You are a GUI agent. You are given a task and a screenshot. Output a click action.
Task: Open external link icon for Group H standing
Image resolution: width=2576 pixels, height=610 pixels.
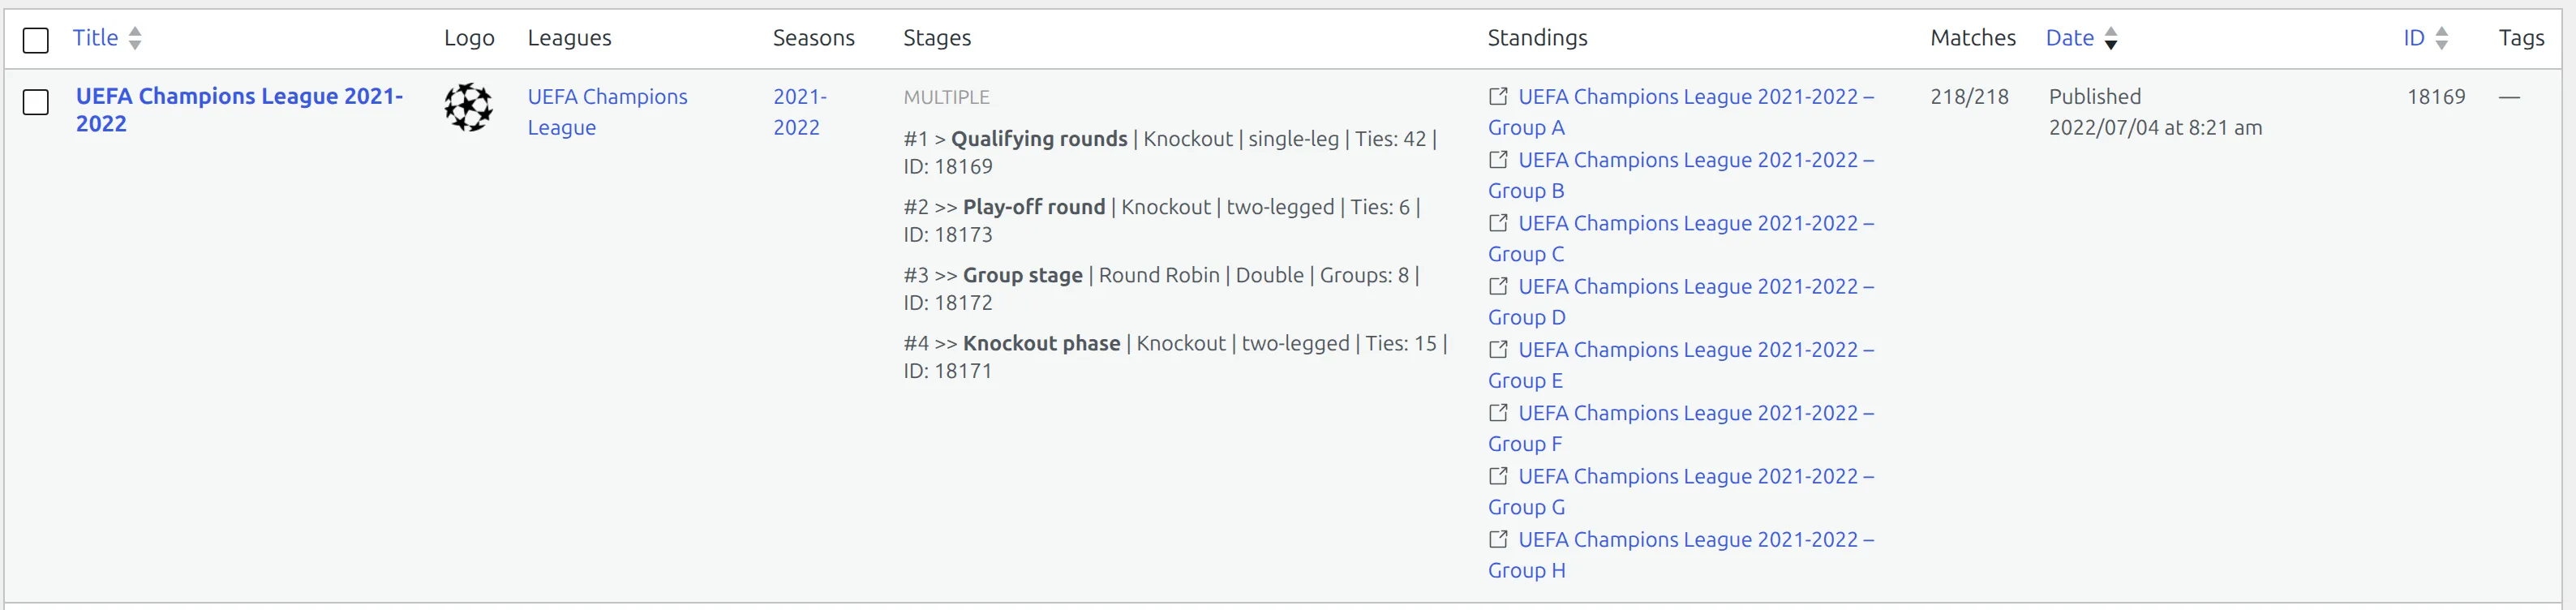(x=1498, y=538)
